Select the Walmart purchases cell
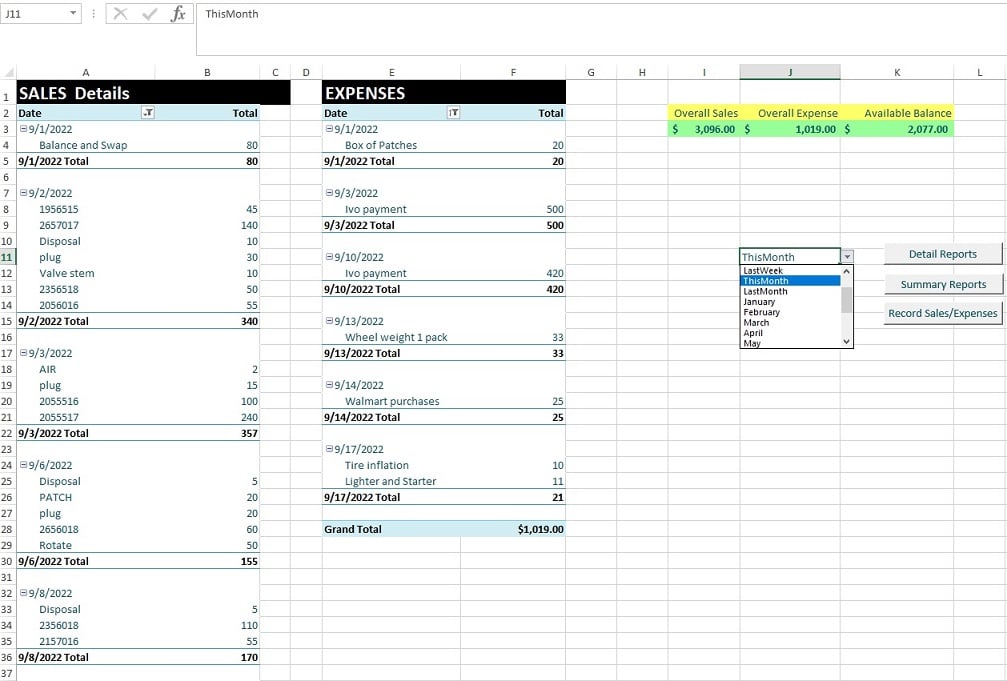1007x681 pixels. (392, 401)
